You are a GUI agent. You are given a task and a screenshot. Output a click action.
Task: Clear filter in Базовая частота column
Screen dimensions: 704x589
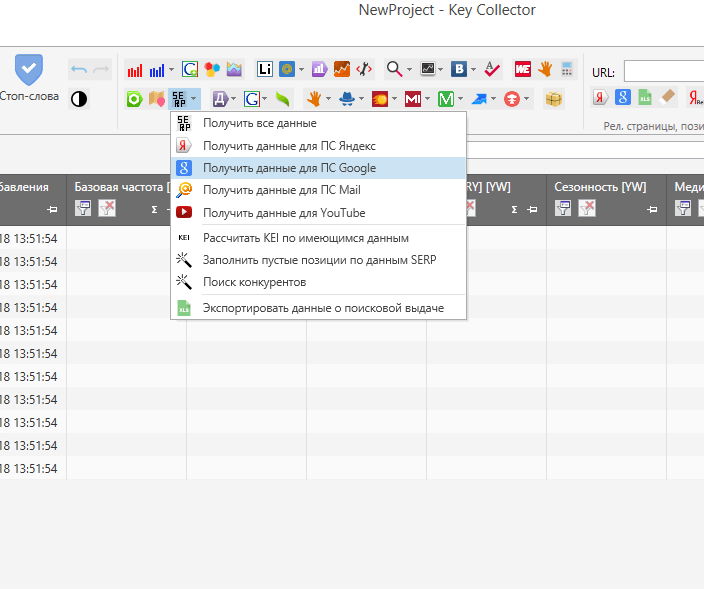[x=107, y=208]
